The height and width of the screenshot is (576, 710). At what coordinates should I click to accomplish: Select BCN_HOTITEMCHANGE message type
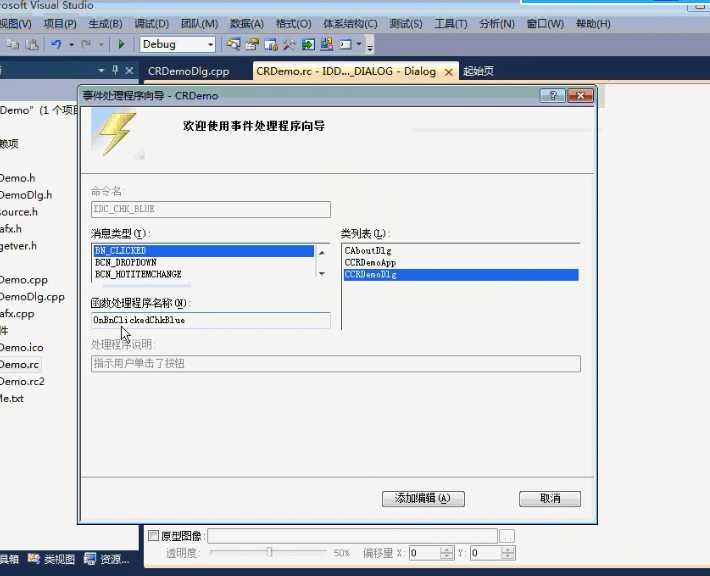203,274
